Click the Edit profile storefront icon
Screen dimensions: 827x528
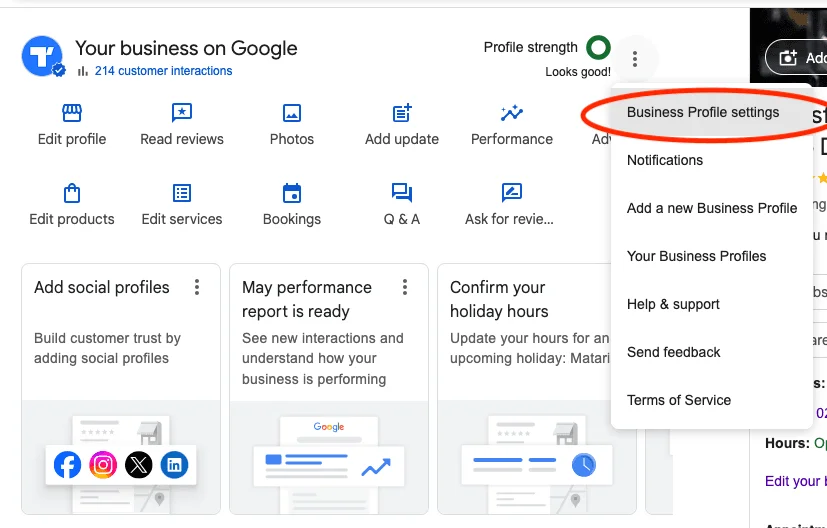coord(72,113)
